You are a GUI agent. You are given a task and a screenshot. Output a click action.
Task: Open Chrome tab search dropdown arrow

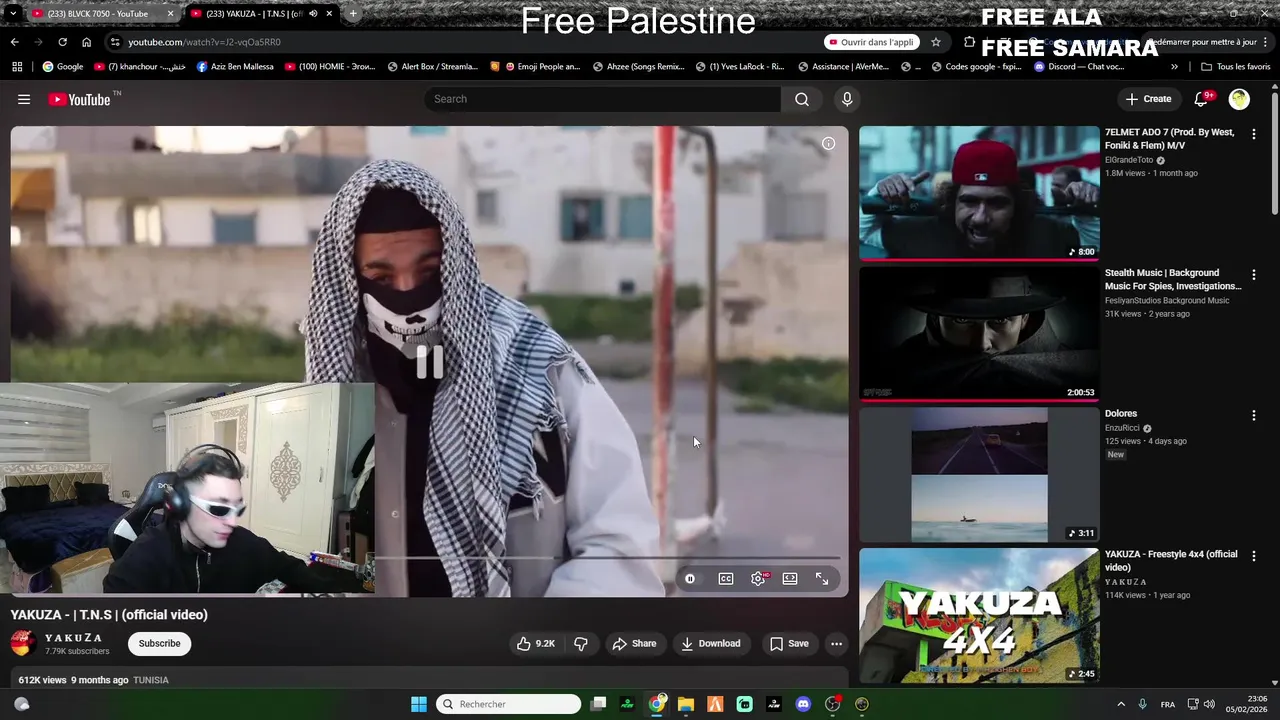tap(13, 13)
